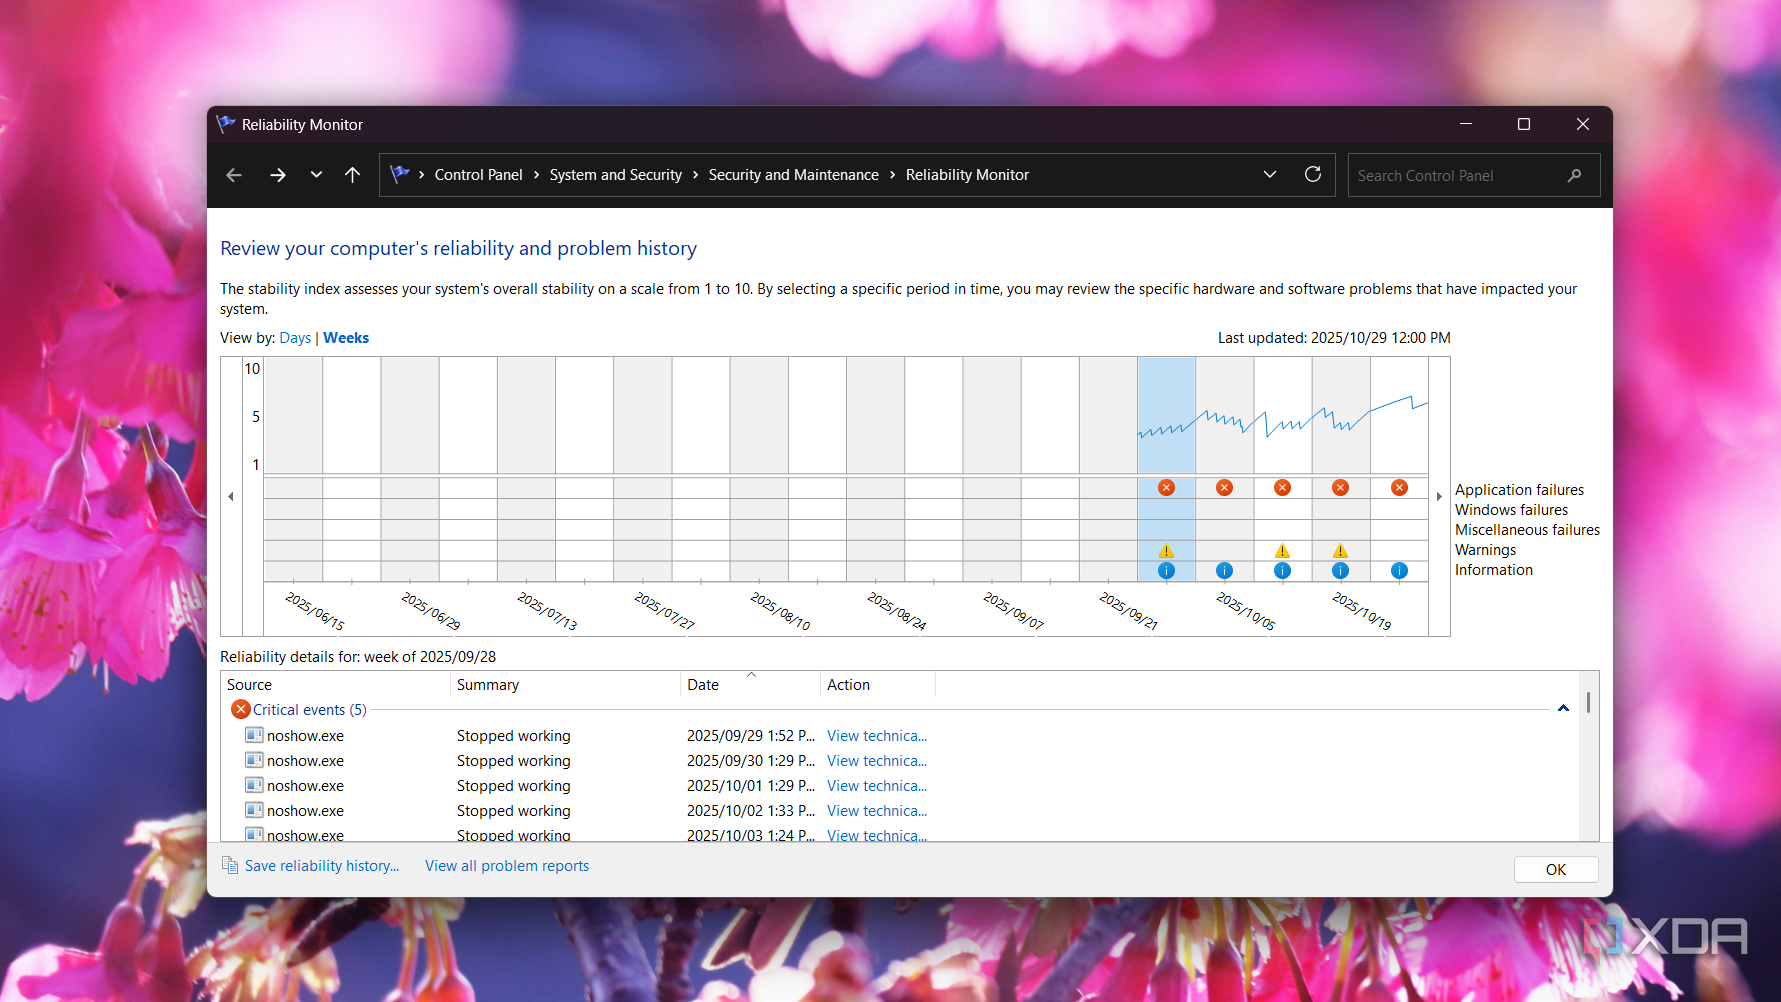
Task: Switch chart view to Days
Action: pyautogui.click(x=295, y=338)
